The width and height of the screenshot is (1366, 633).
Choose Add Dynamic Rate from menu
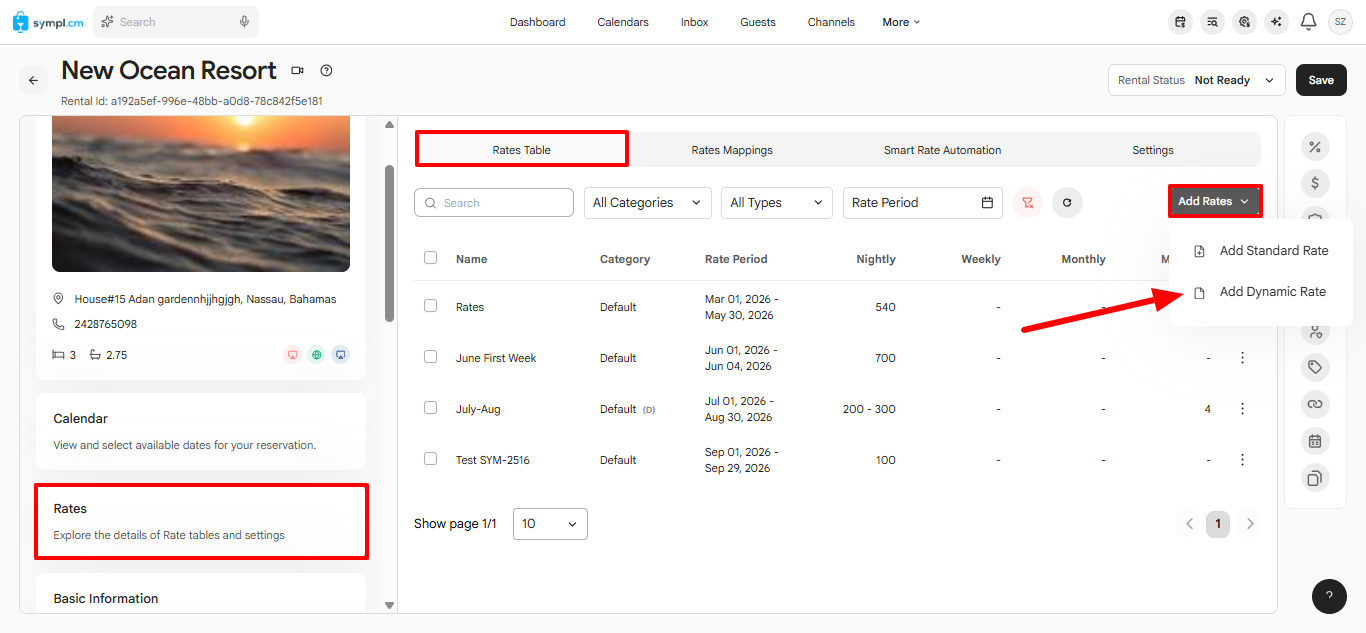[x=1261, y=292]
